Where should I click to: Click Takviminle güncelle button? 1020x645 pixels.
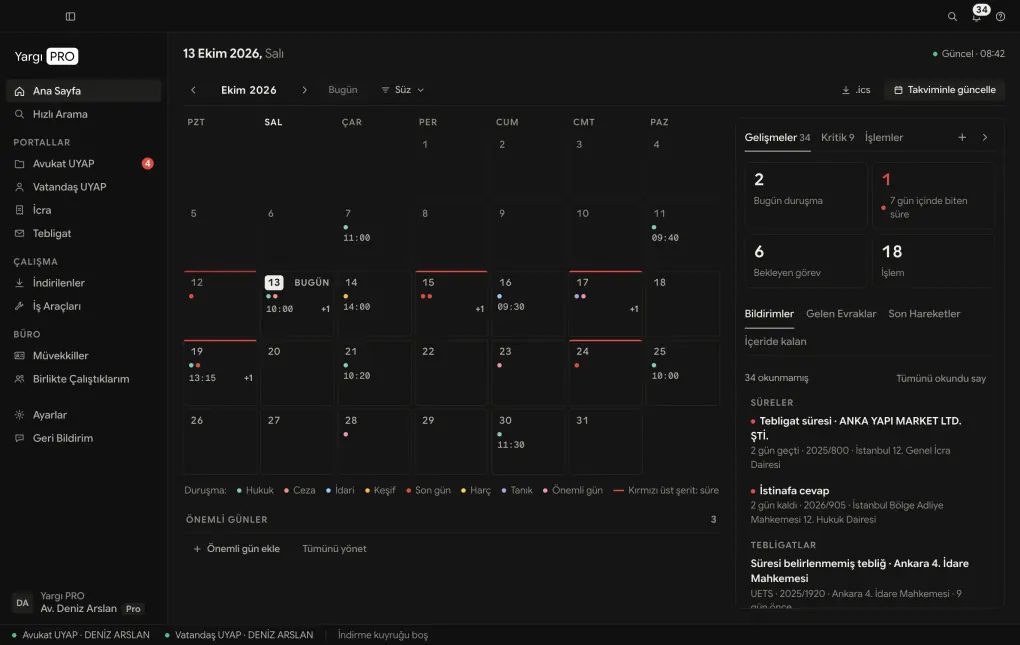[944, 90]
